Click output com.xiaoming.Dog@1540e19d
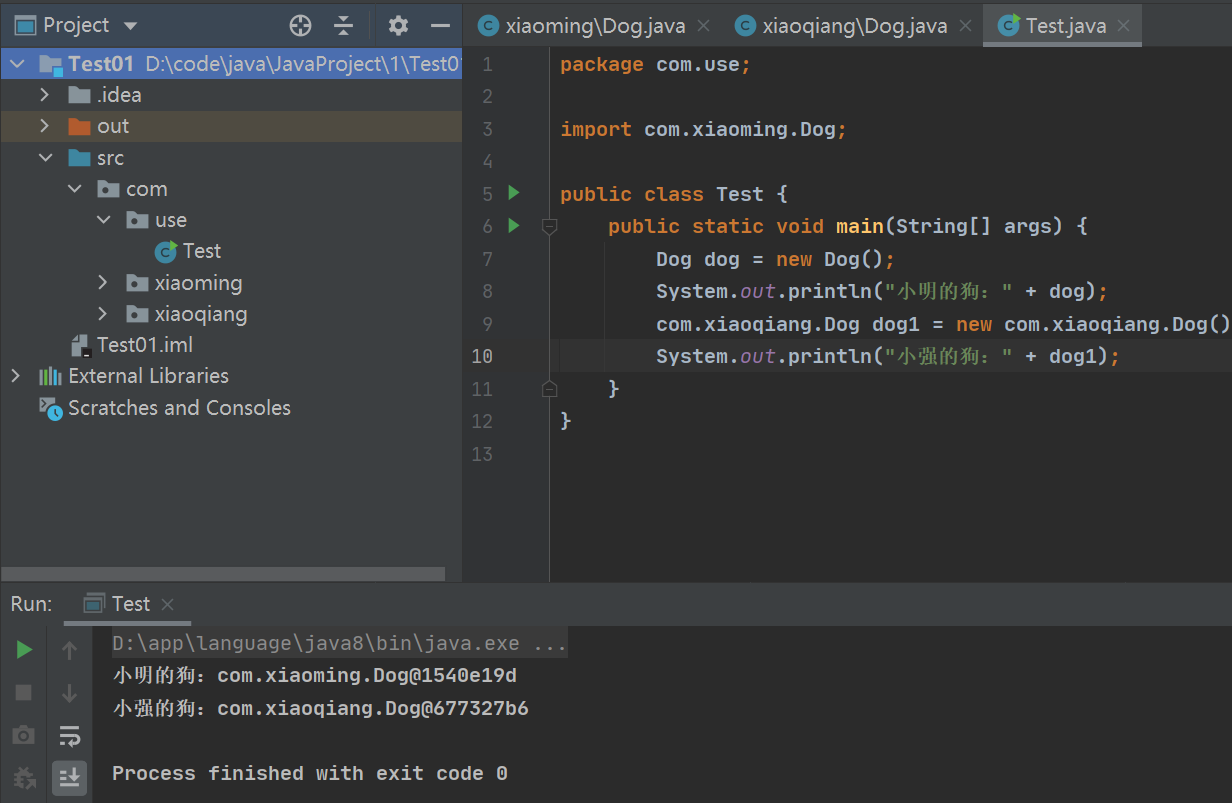This screenshot has width=1232, height=803. click(367, 676)
